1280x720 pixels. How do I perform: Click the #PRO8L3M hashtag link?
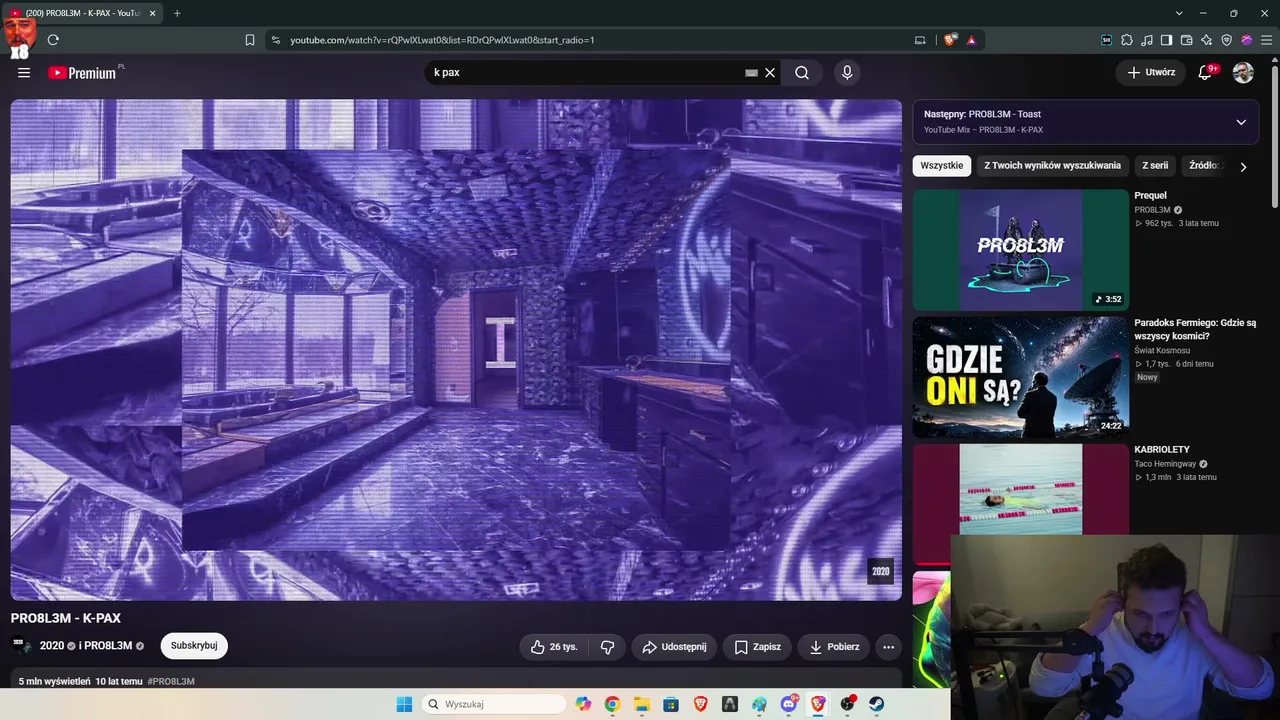click(171, 681)
